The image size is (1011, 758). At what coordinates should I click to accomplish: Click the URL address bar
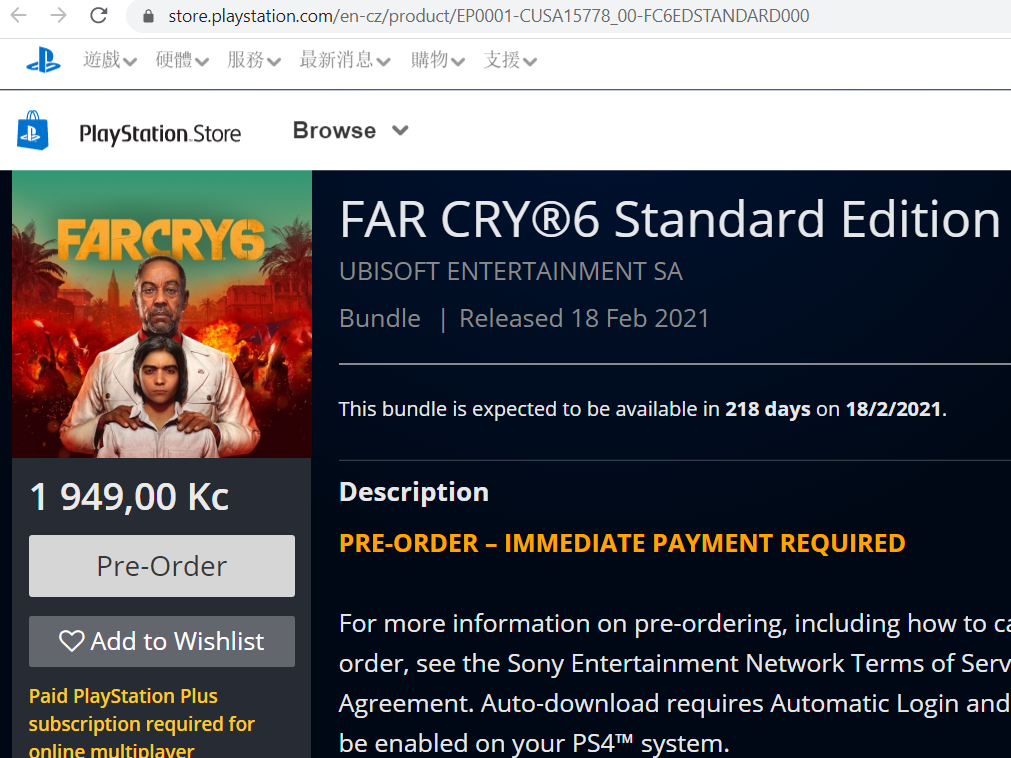click(567, 15)
